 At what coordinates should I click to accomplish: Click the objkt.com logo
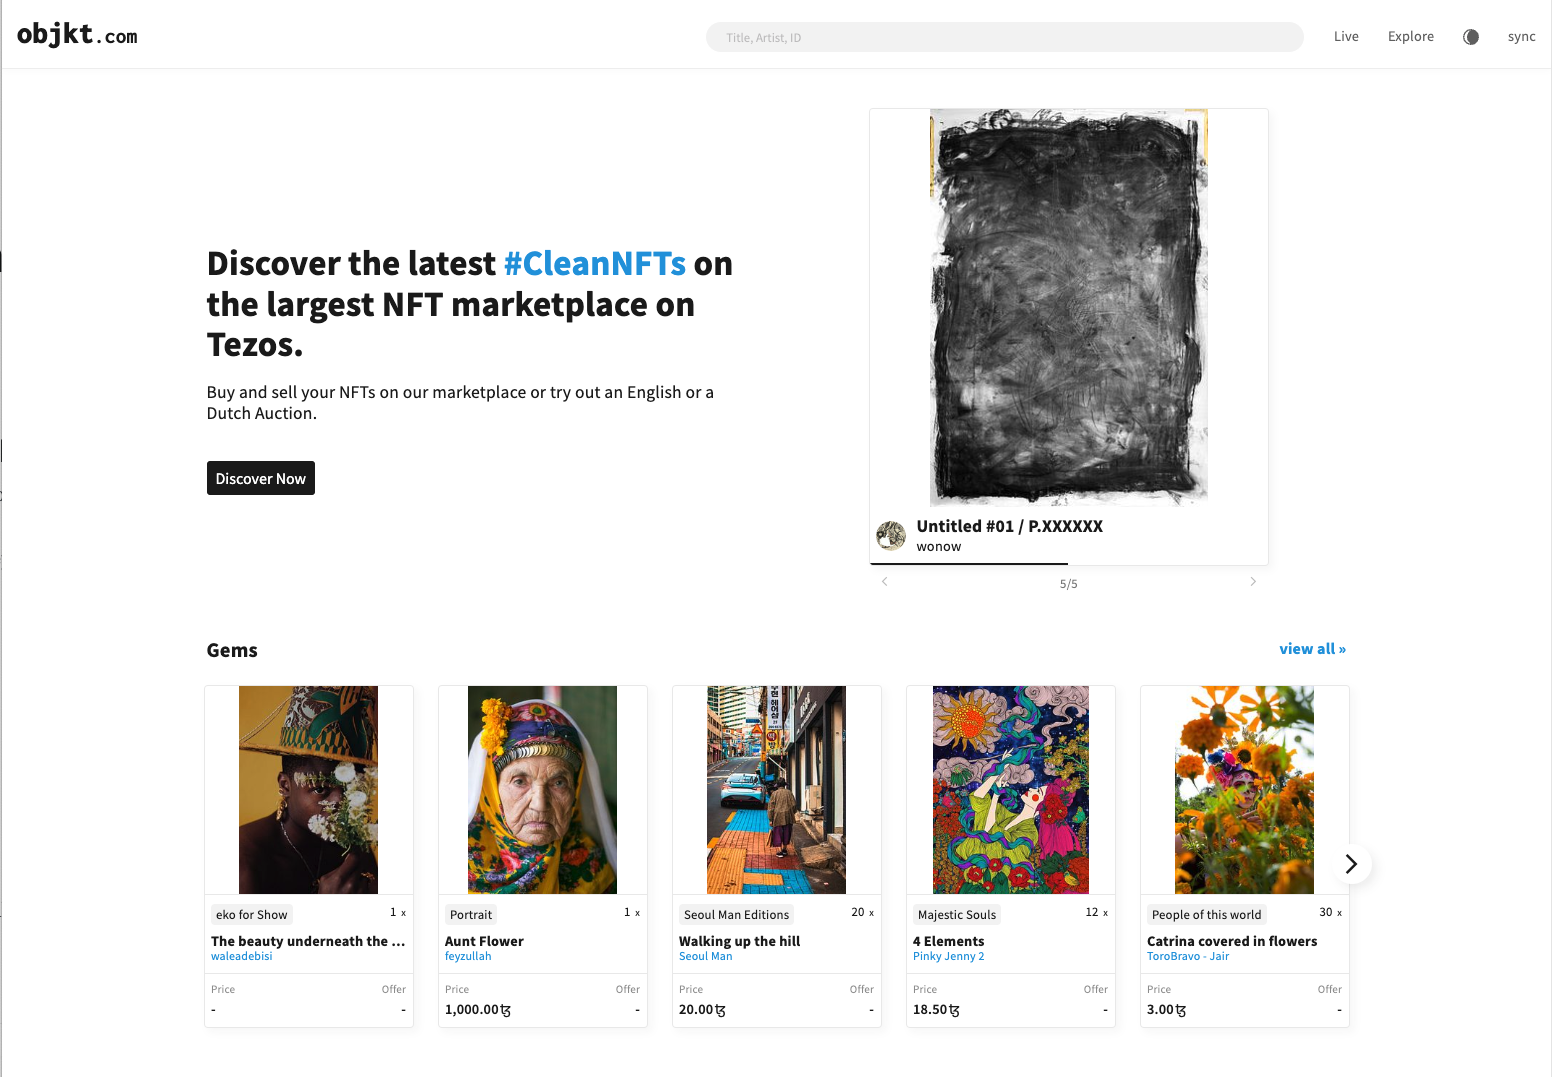point(77,35)
